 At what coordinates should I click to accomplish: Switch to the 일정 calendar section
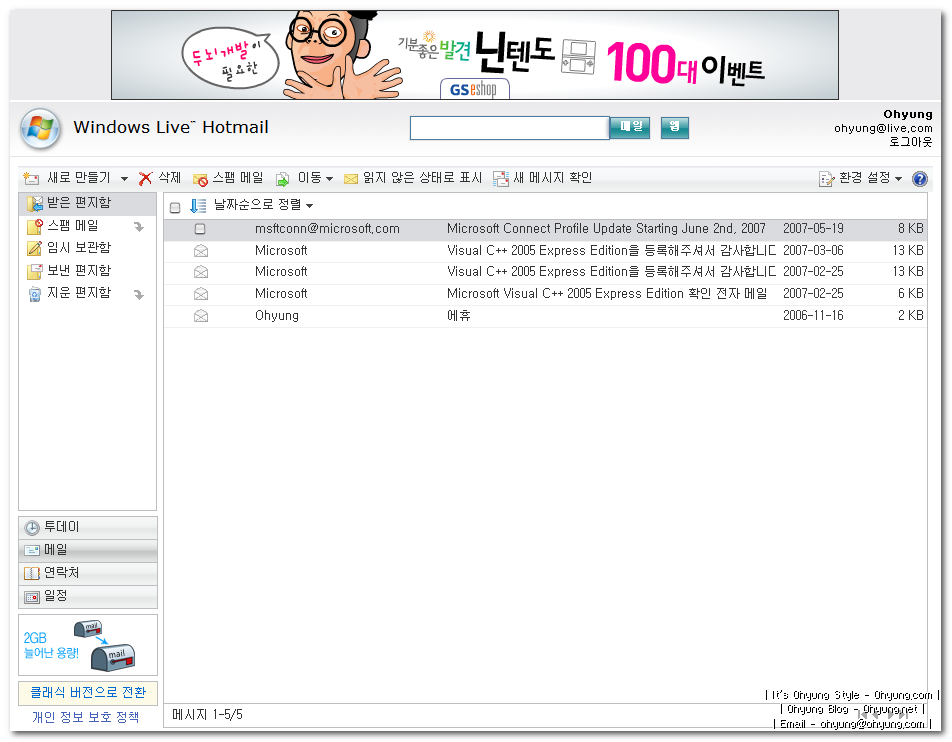point(88,597)
